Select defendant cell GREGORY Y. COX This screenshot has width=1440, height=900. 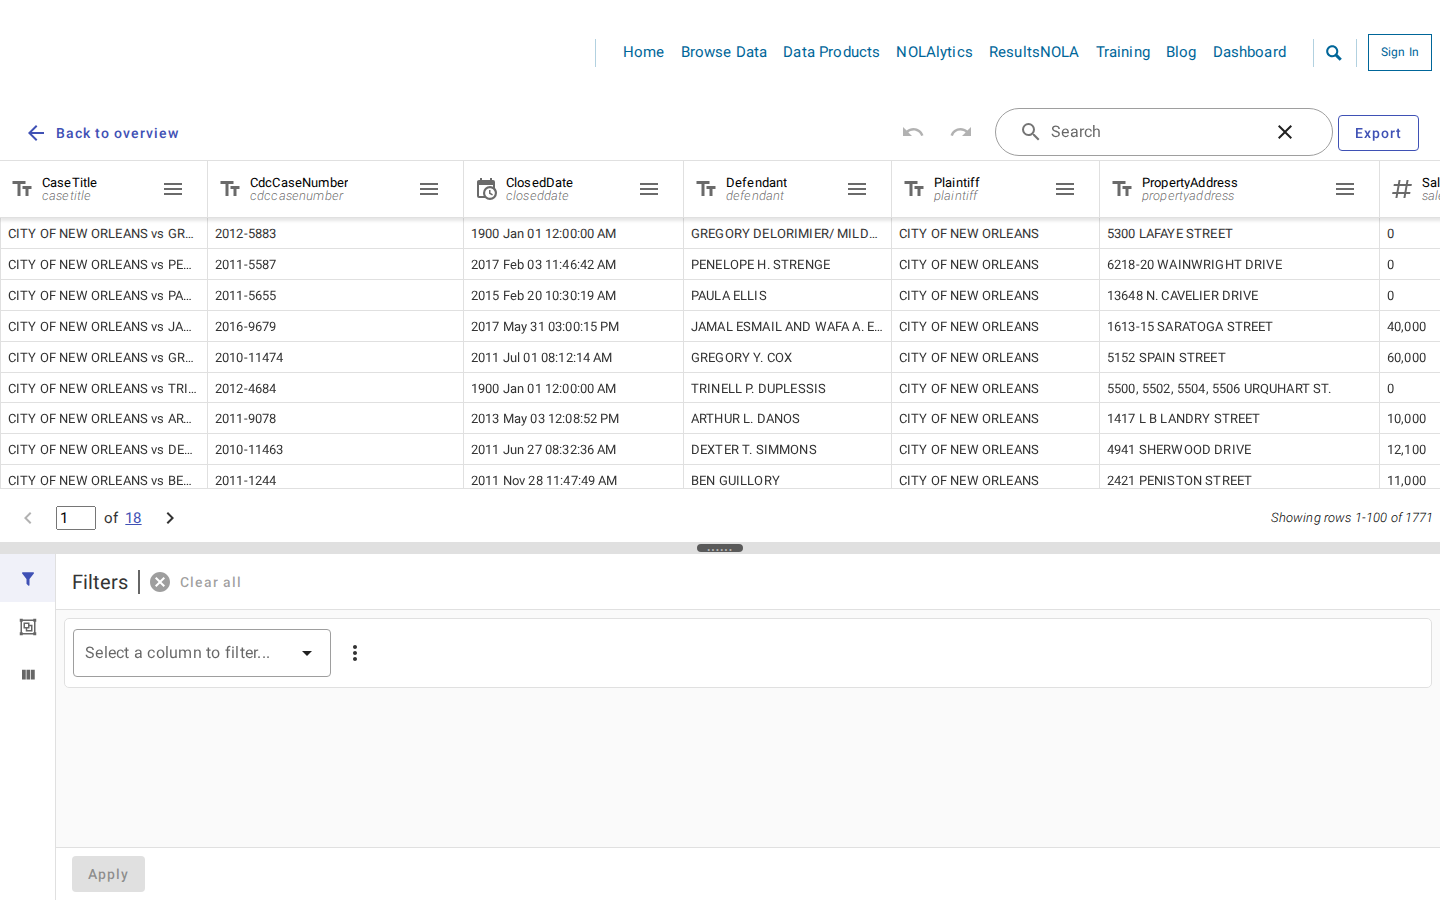787,358
